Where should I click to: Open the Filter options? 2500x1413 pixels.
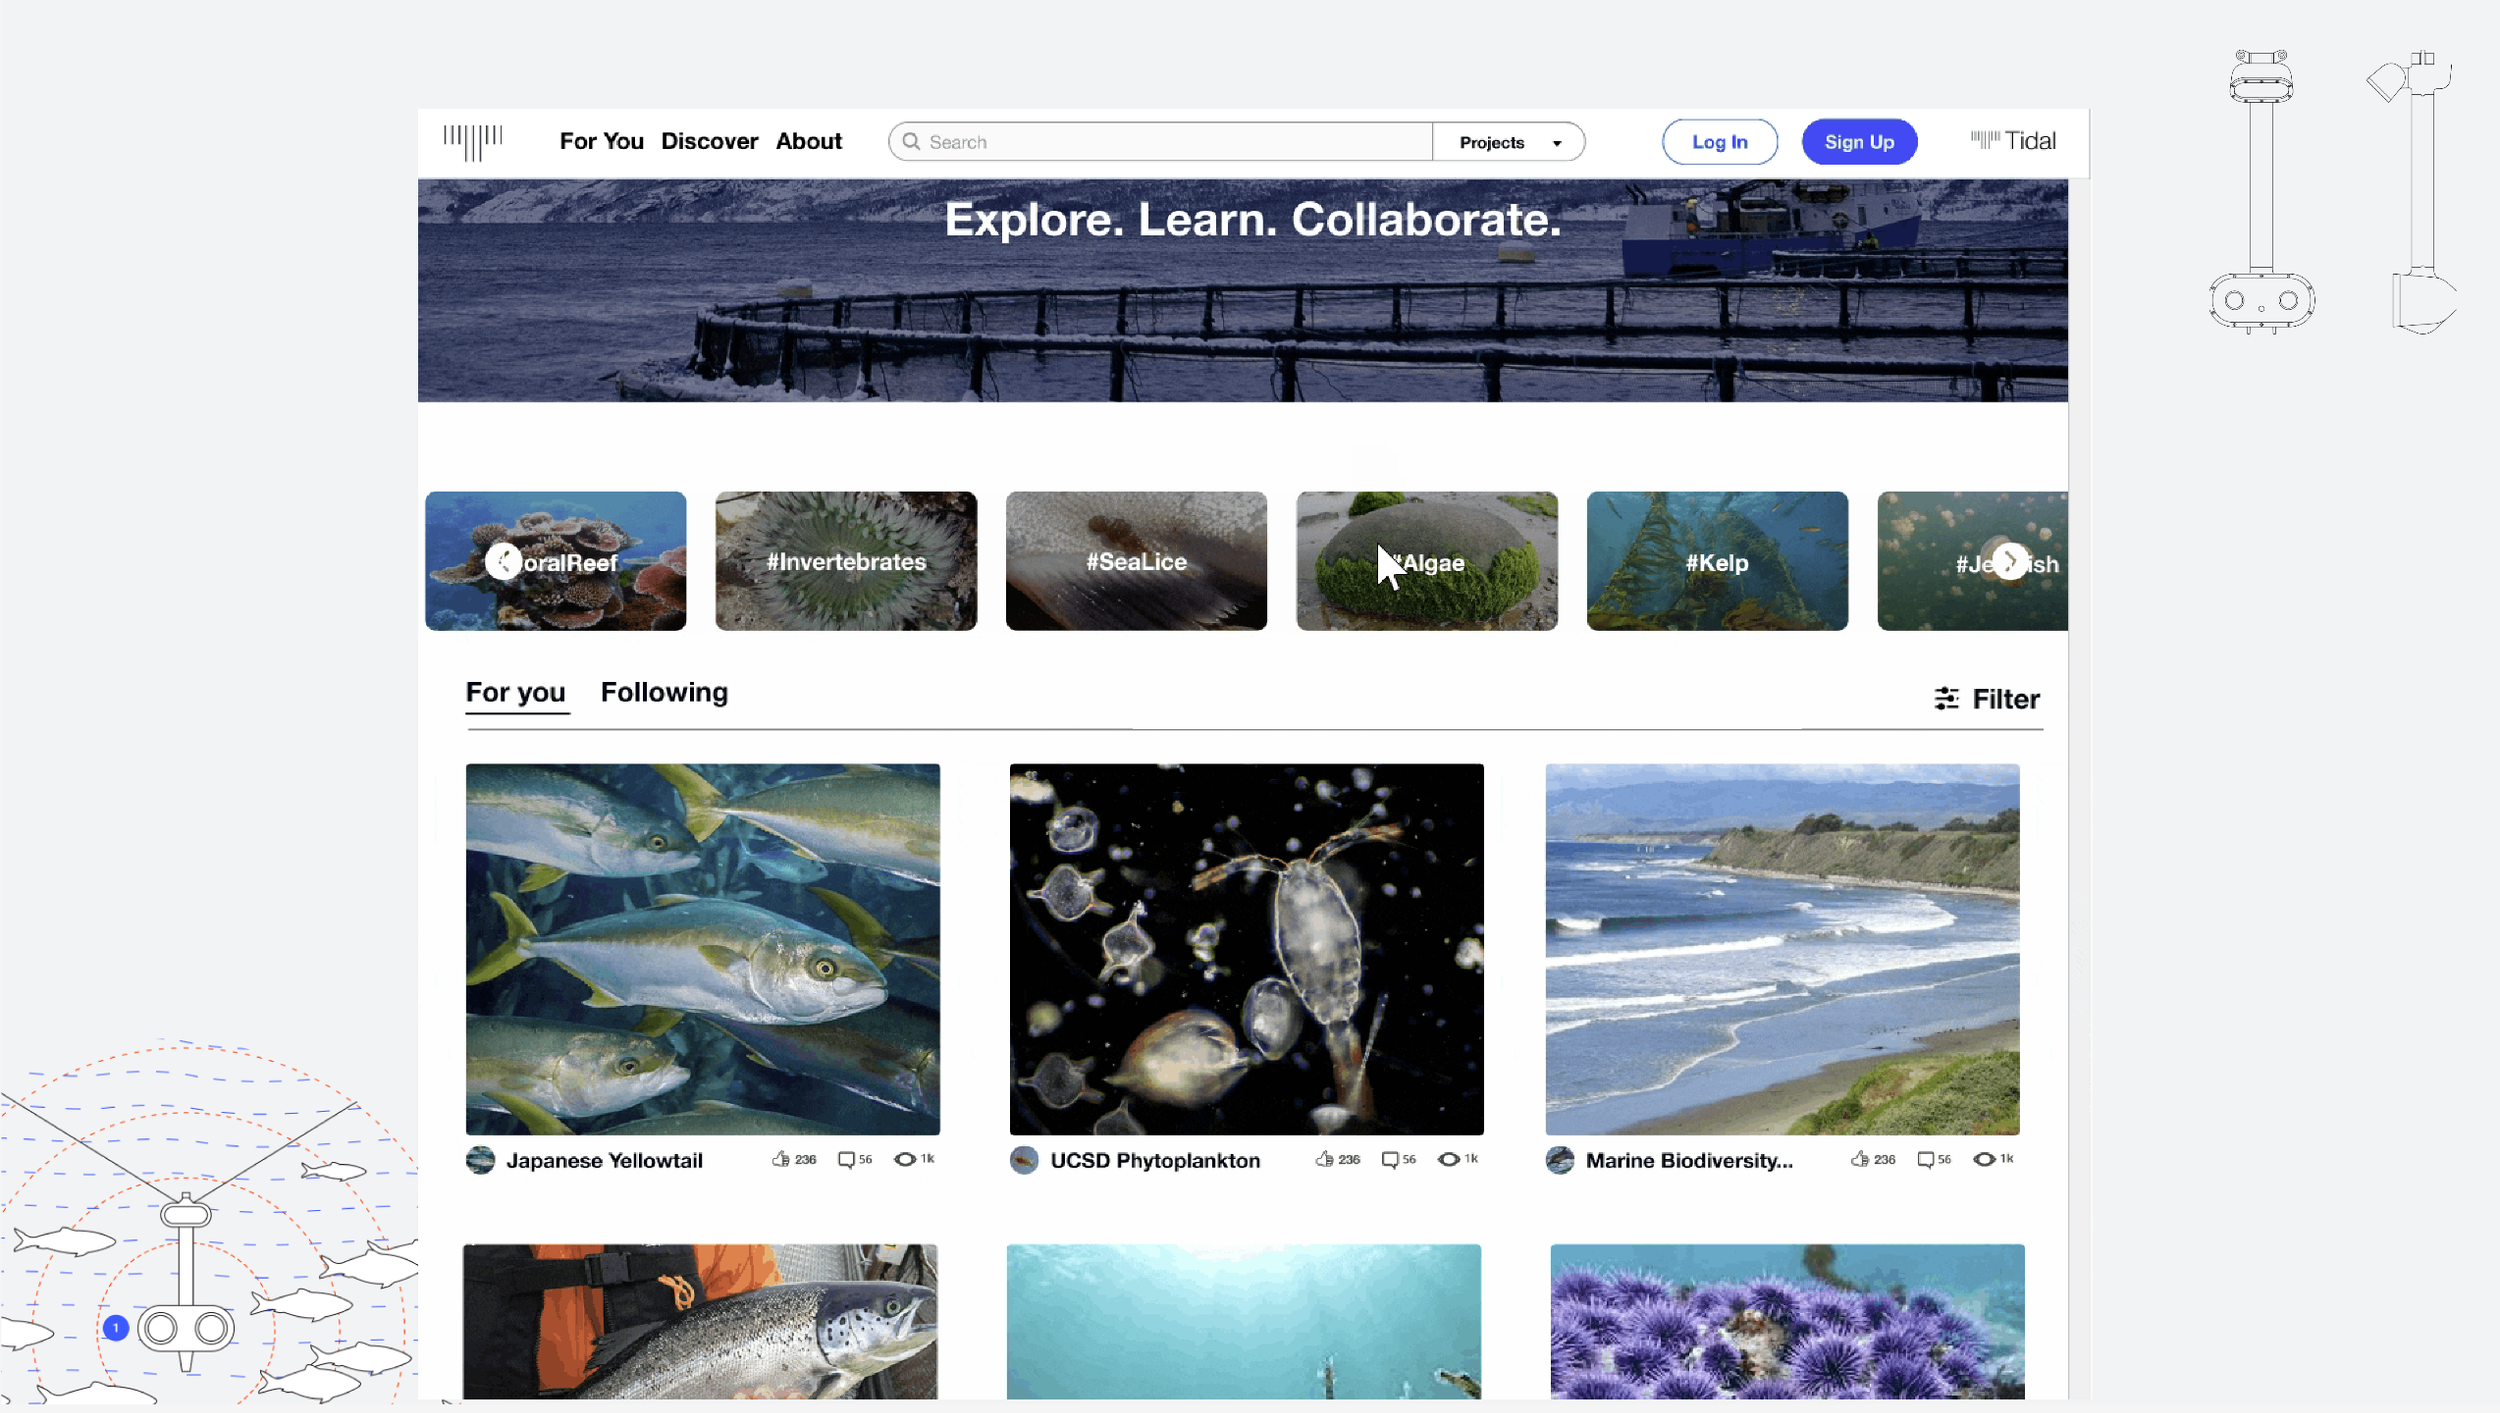click(x=1986, y=699)
